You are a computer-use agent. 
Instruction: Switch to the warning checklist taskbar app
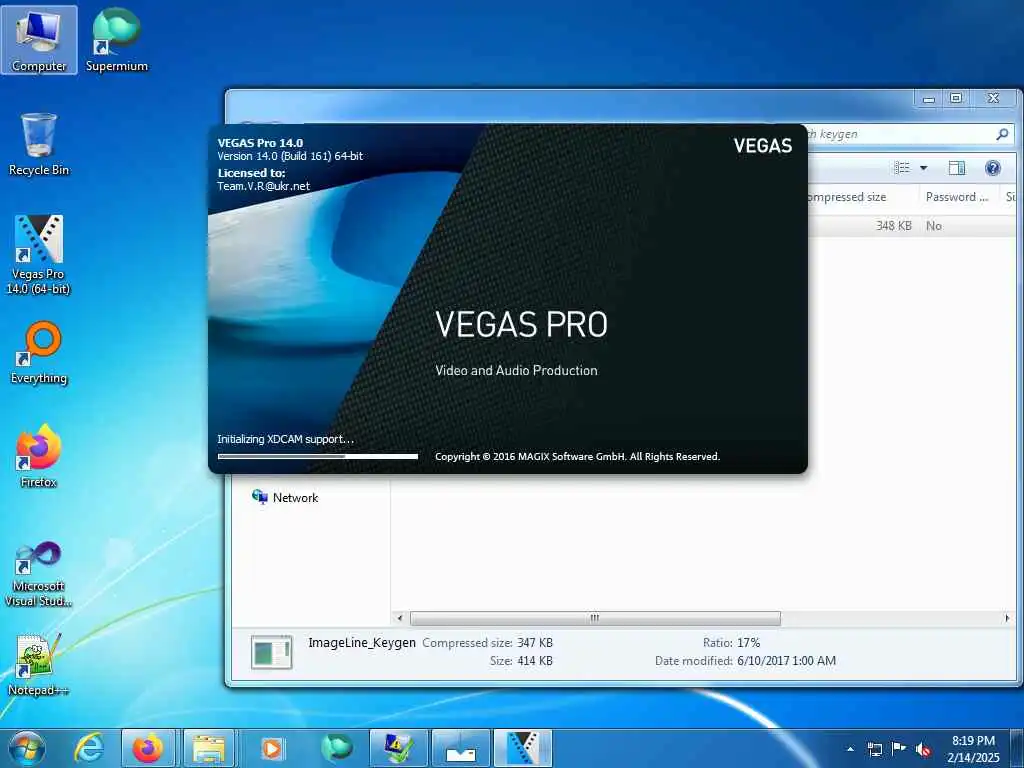coord(398,748)
